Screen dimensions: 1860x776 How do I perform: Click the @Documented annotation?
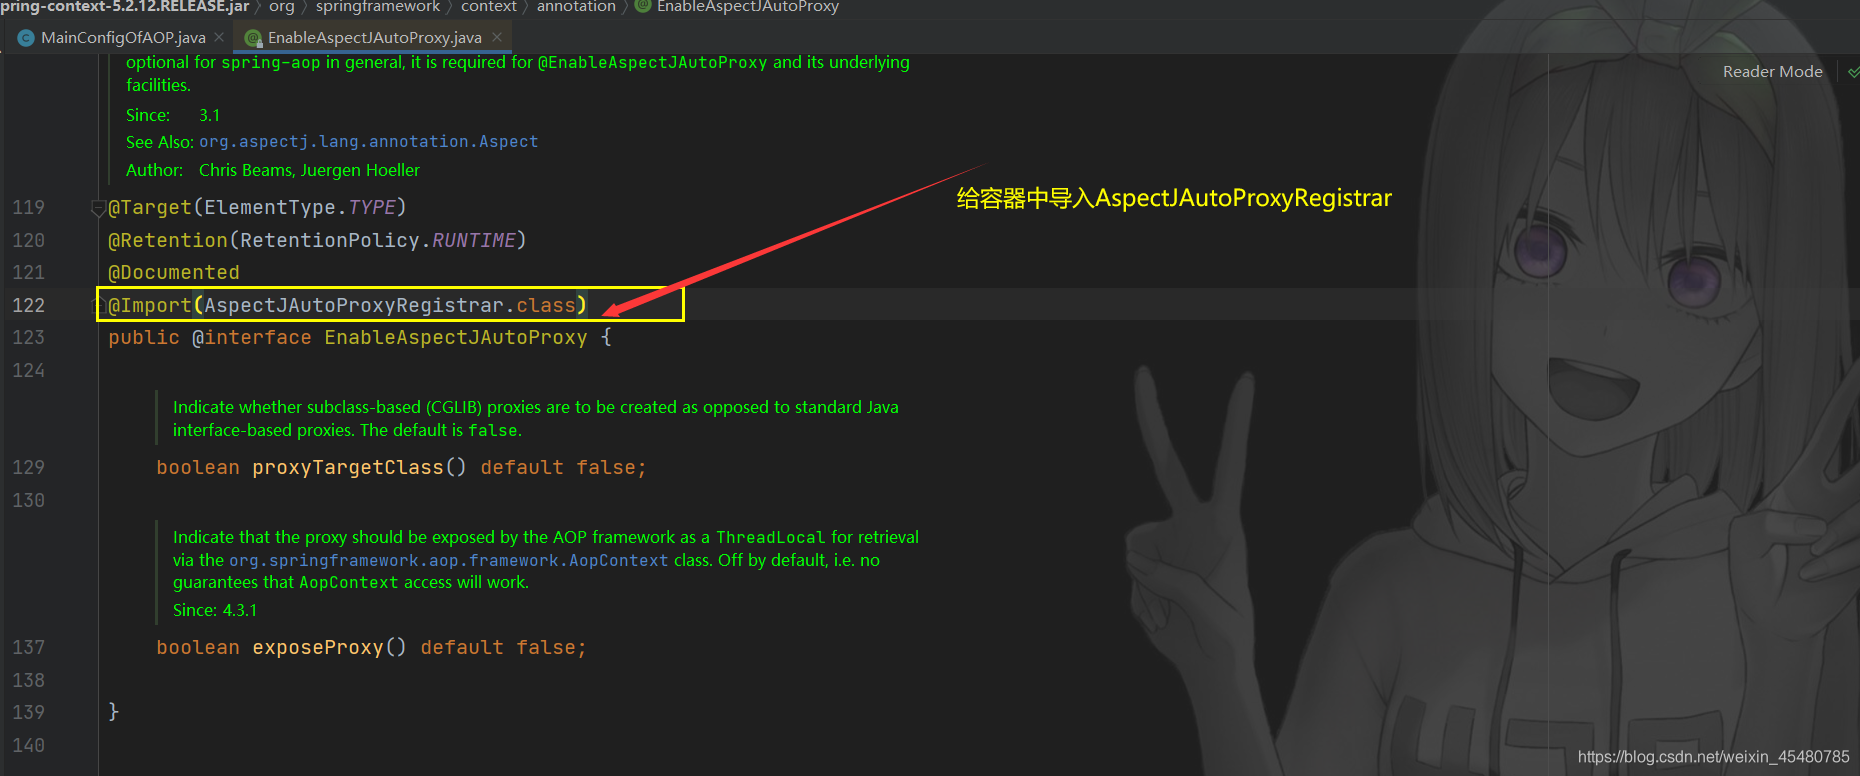coord(174,272)
